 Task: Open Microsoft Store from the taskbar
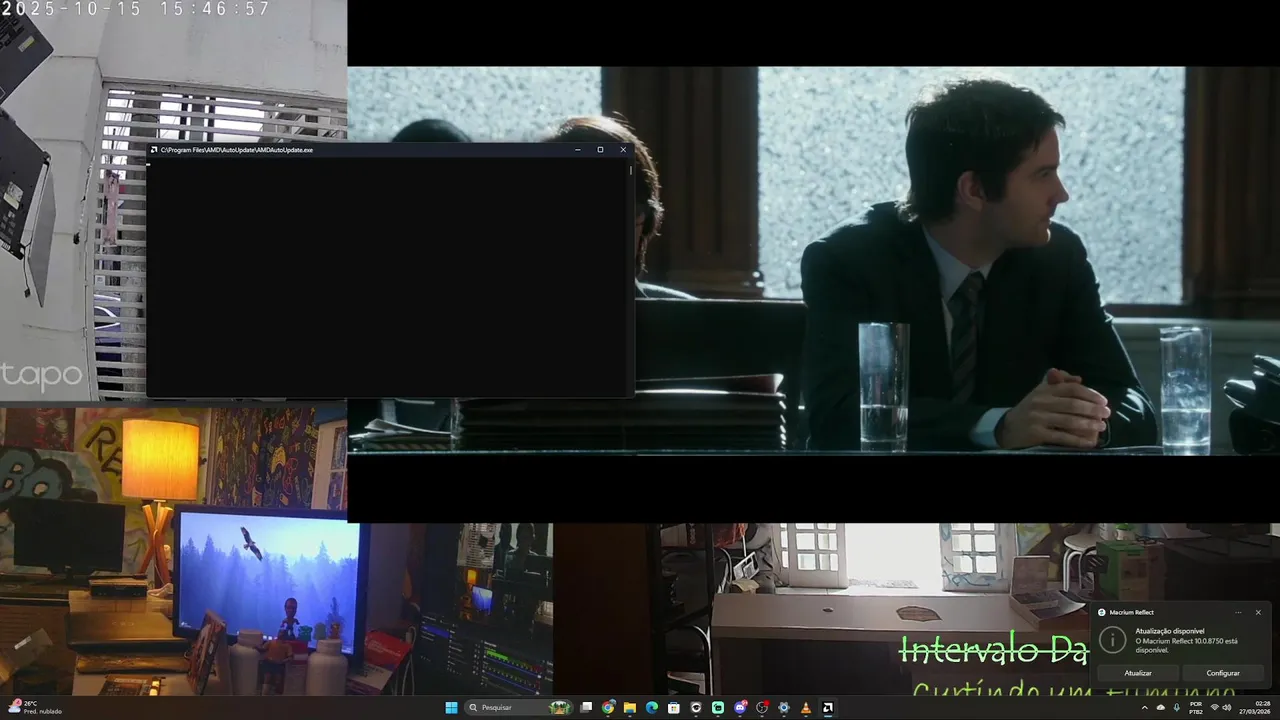point(674,707)
